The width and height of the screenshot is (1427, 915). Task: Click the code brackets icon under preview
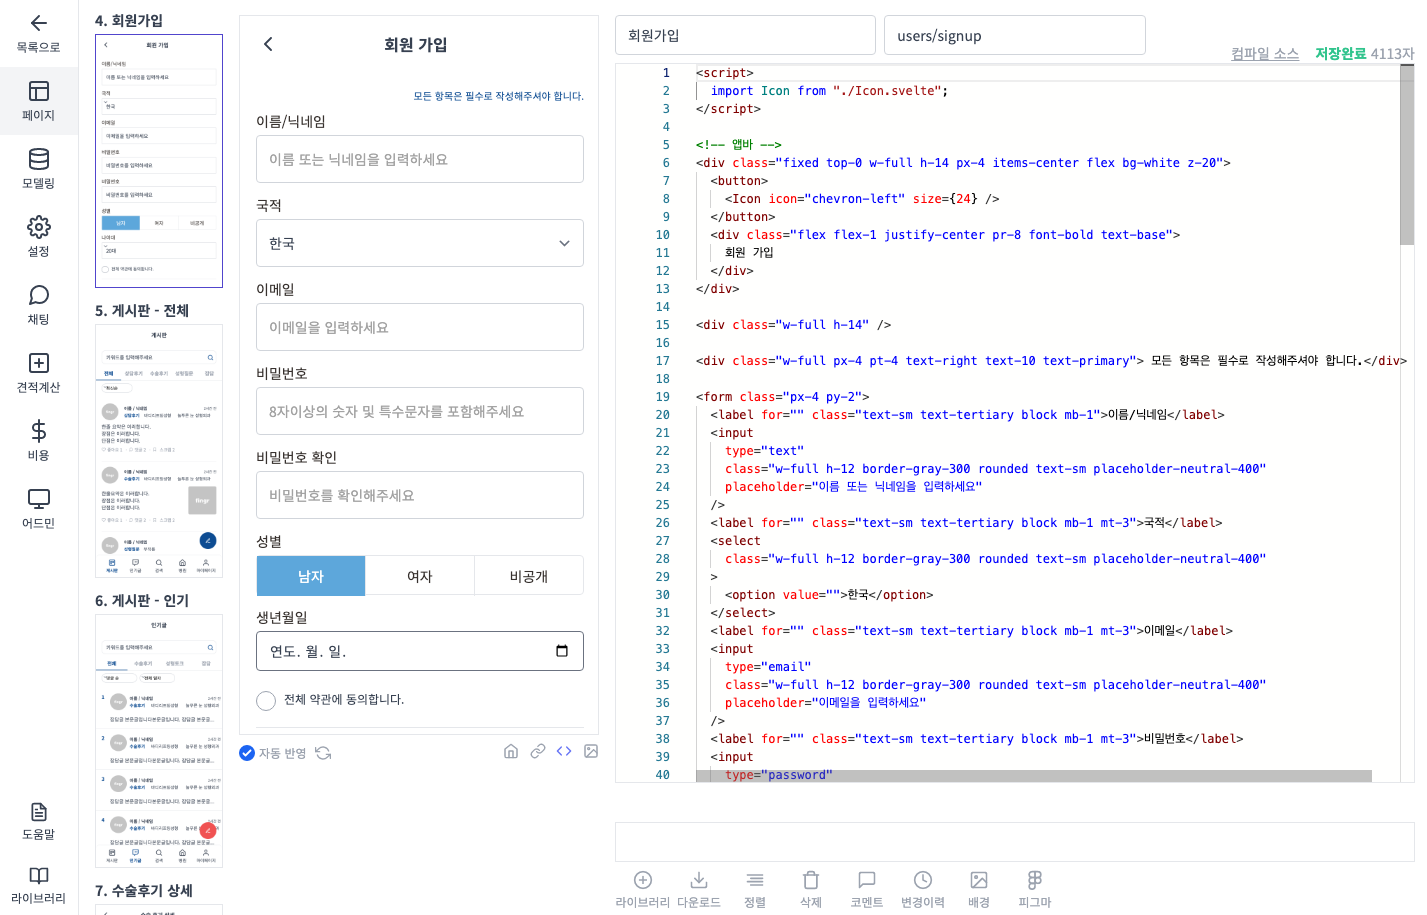point(564,751)
